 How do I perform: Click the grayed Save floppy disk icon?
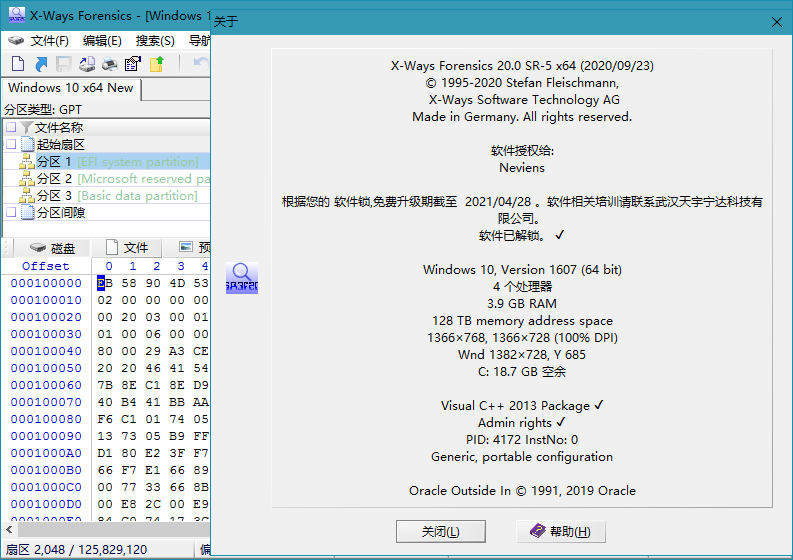[63, 64]
